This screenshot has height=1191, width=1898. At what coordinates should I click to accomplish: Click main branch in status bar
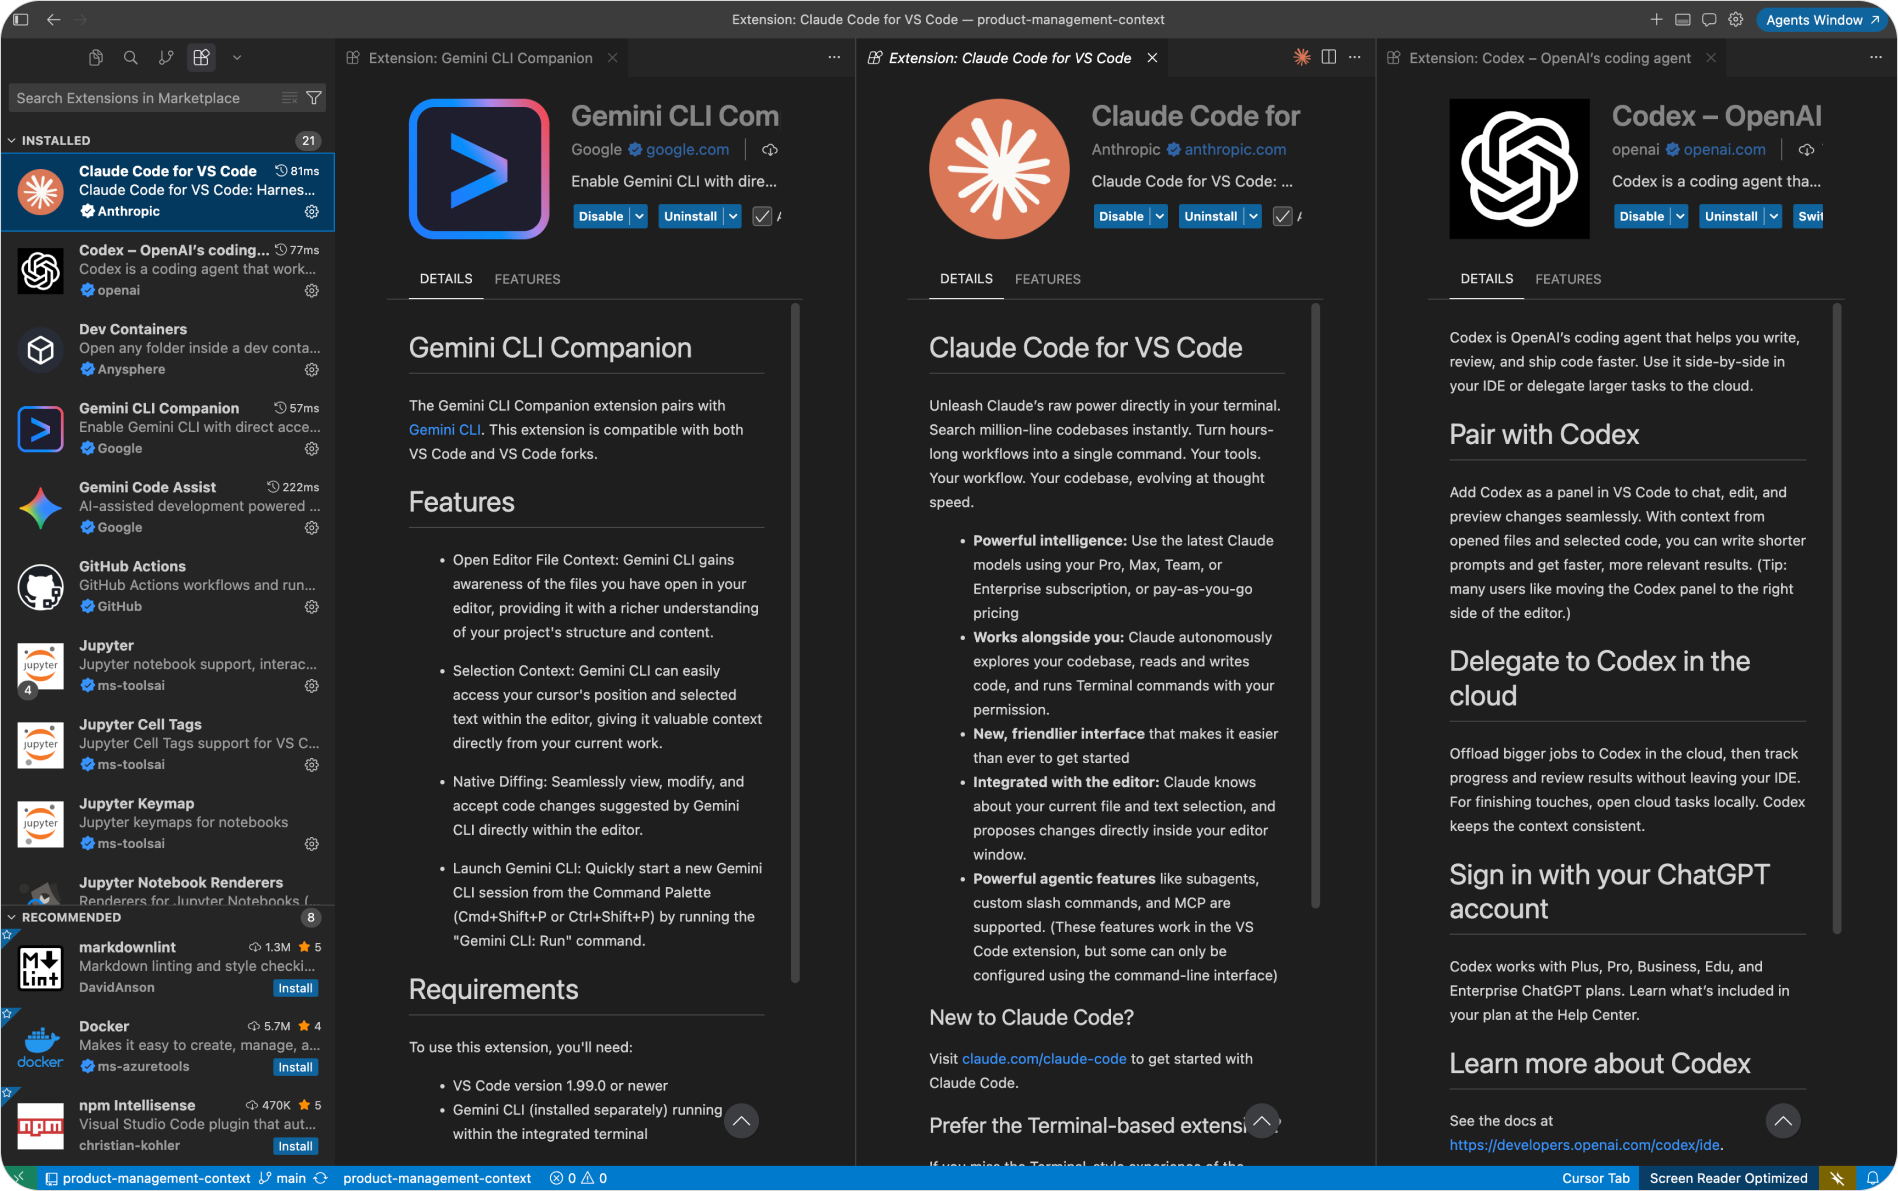click(x=283, y=1178)
